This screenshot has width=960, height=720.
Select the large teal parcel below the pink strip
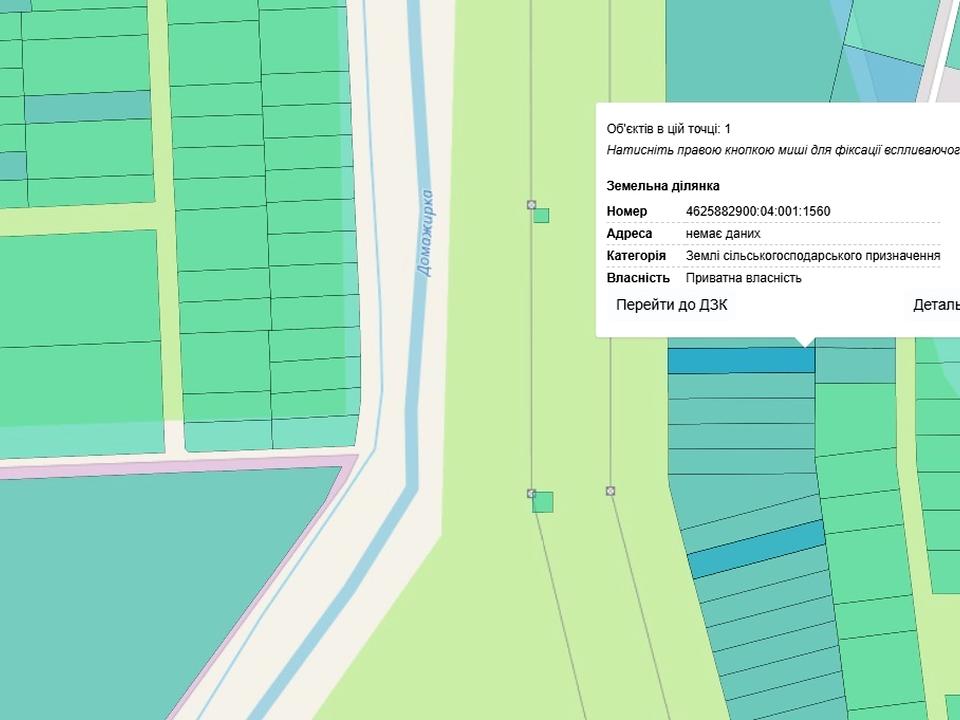[150, 580]
